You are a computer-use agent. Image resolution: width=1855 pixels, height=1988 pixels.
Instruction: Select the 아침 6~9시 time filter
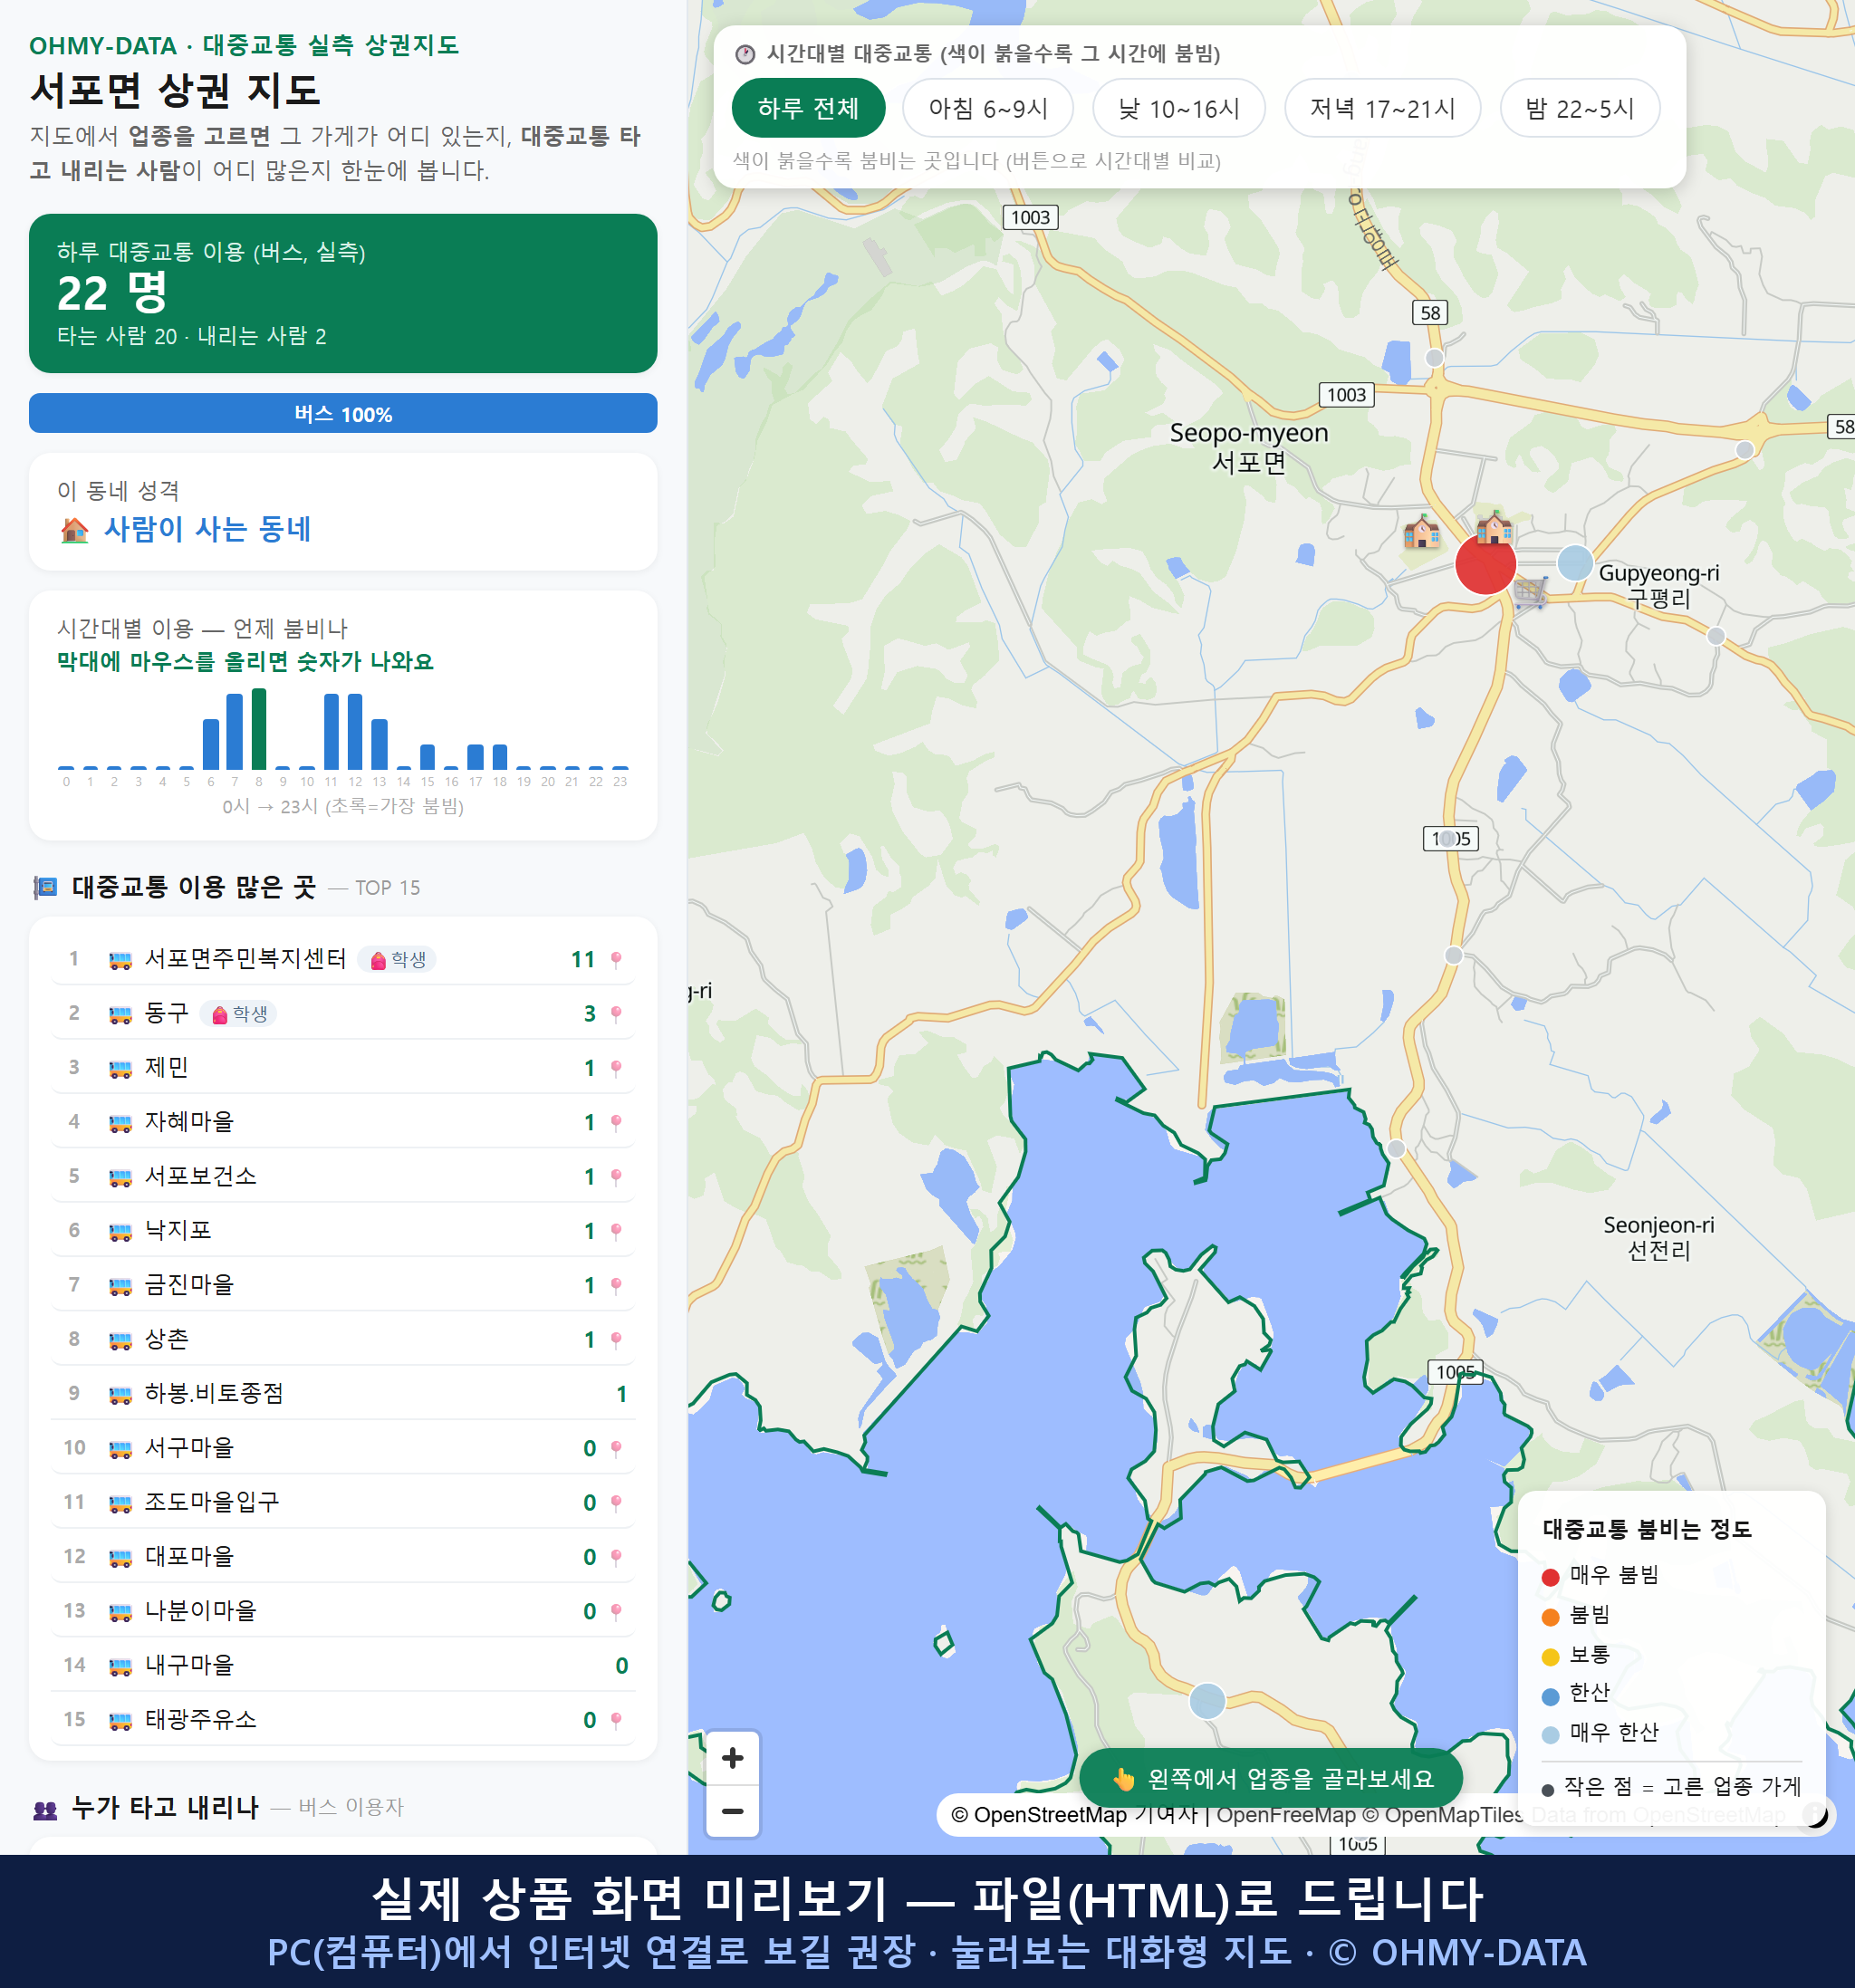(987, 108)
